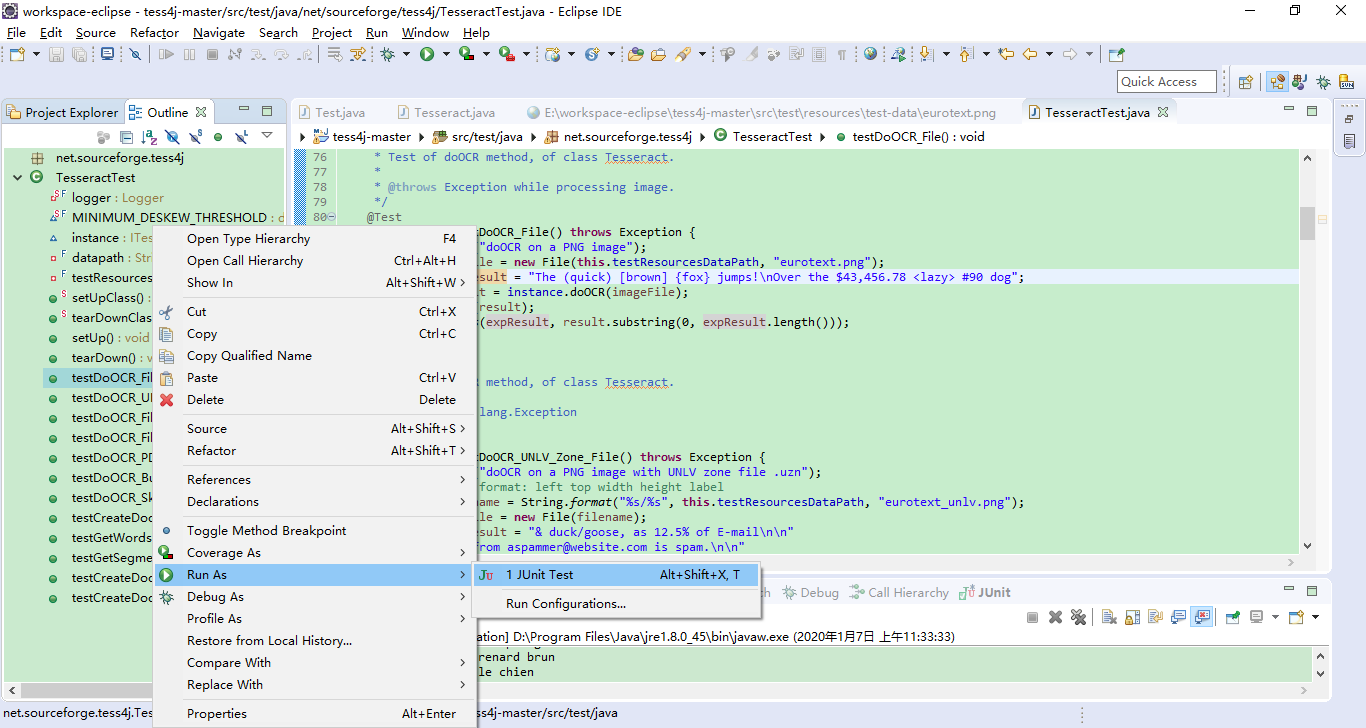Viewport: 1366px width, 728px height.
Task: Click Collapse All in Outline toolbar
Action: [x=126, y=136]
